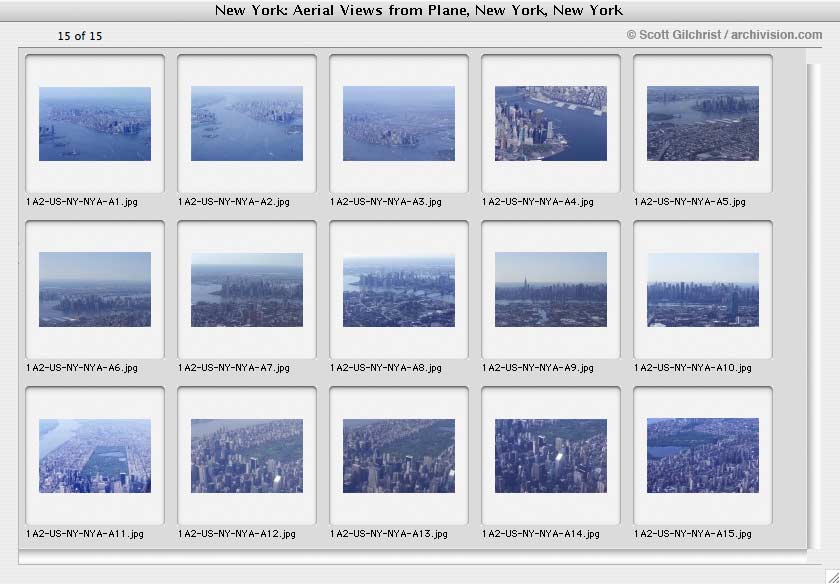Click filename label 1A2-US-NY-NYA-A15.jpg
This screenshot has width=840, height=584.
pos(693,534)
